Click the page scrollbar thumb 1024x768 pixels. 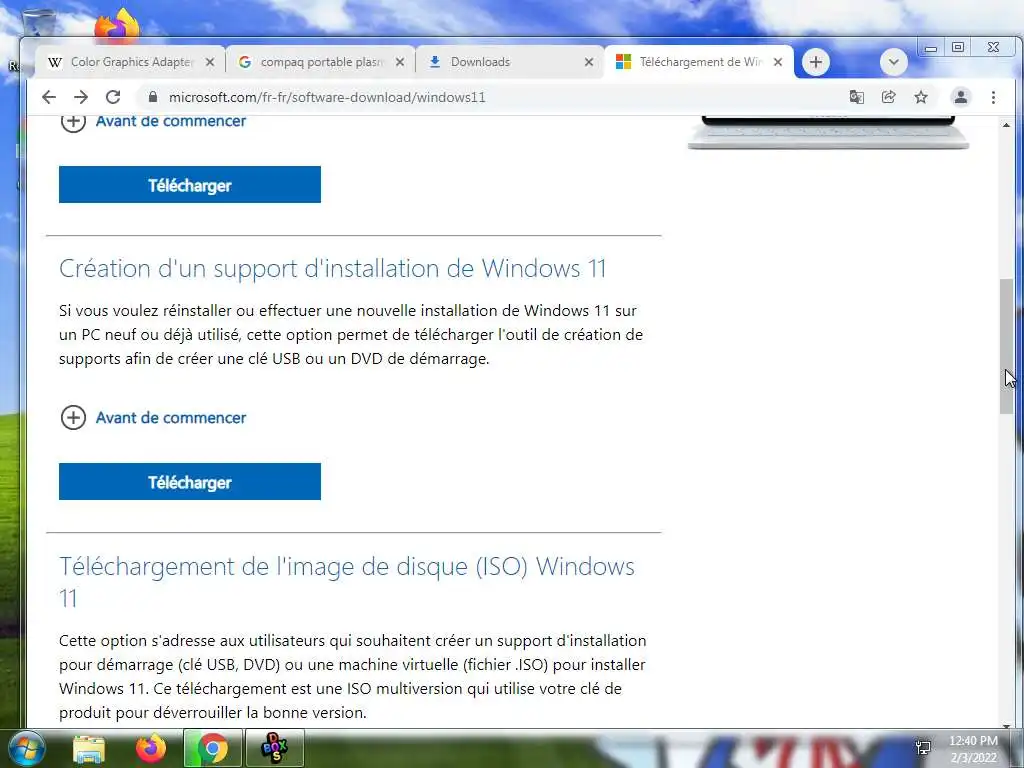(x=1006, y=346)
